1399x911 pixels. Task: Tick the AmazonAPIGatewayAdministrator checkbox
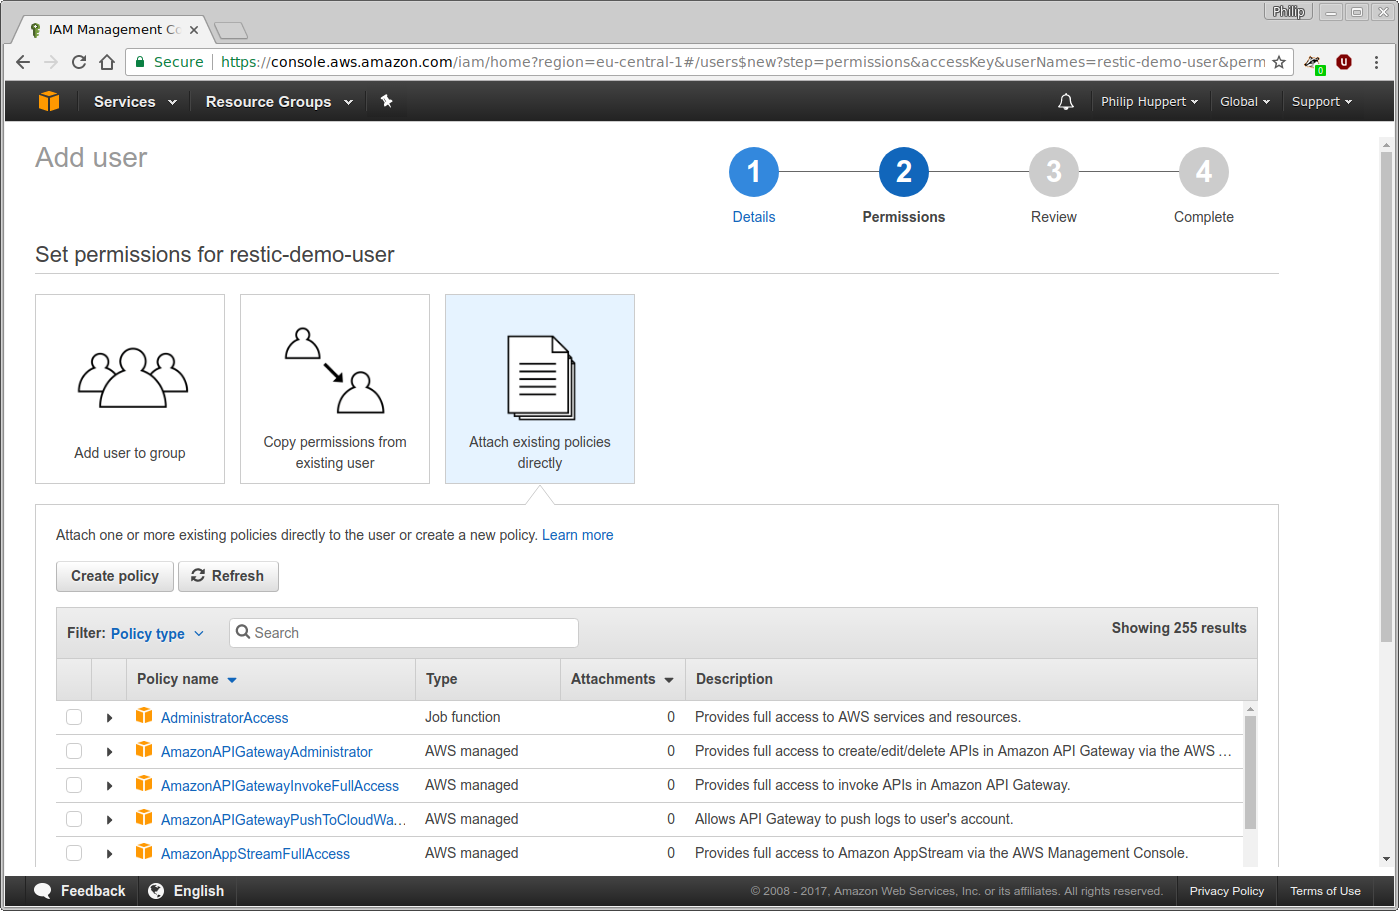74,751
